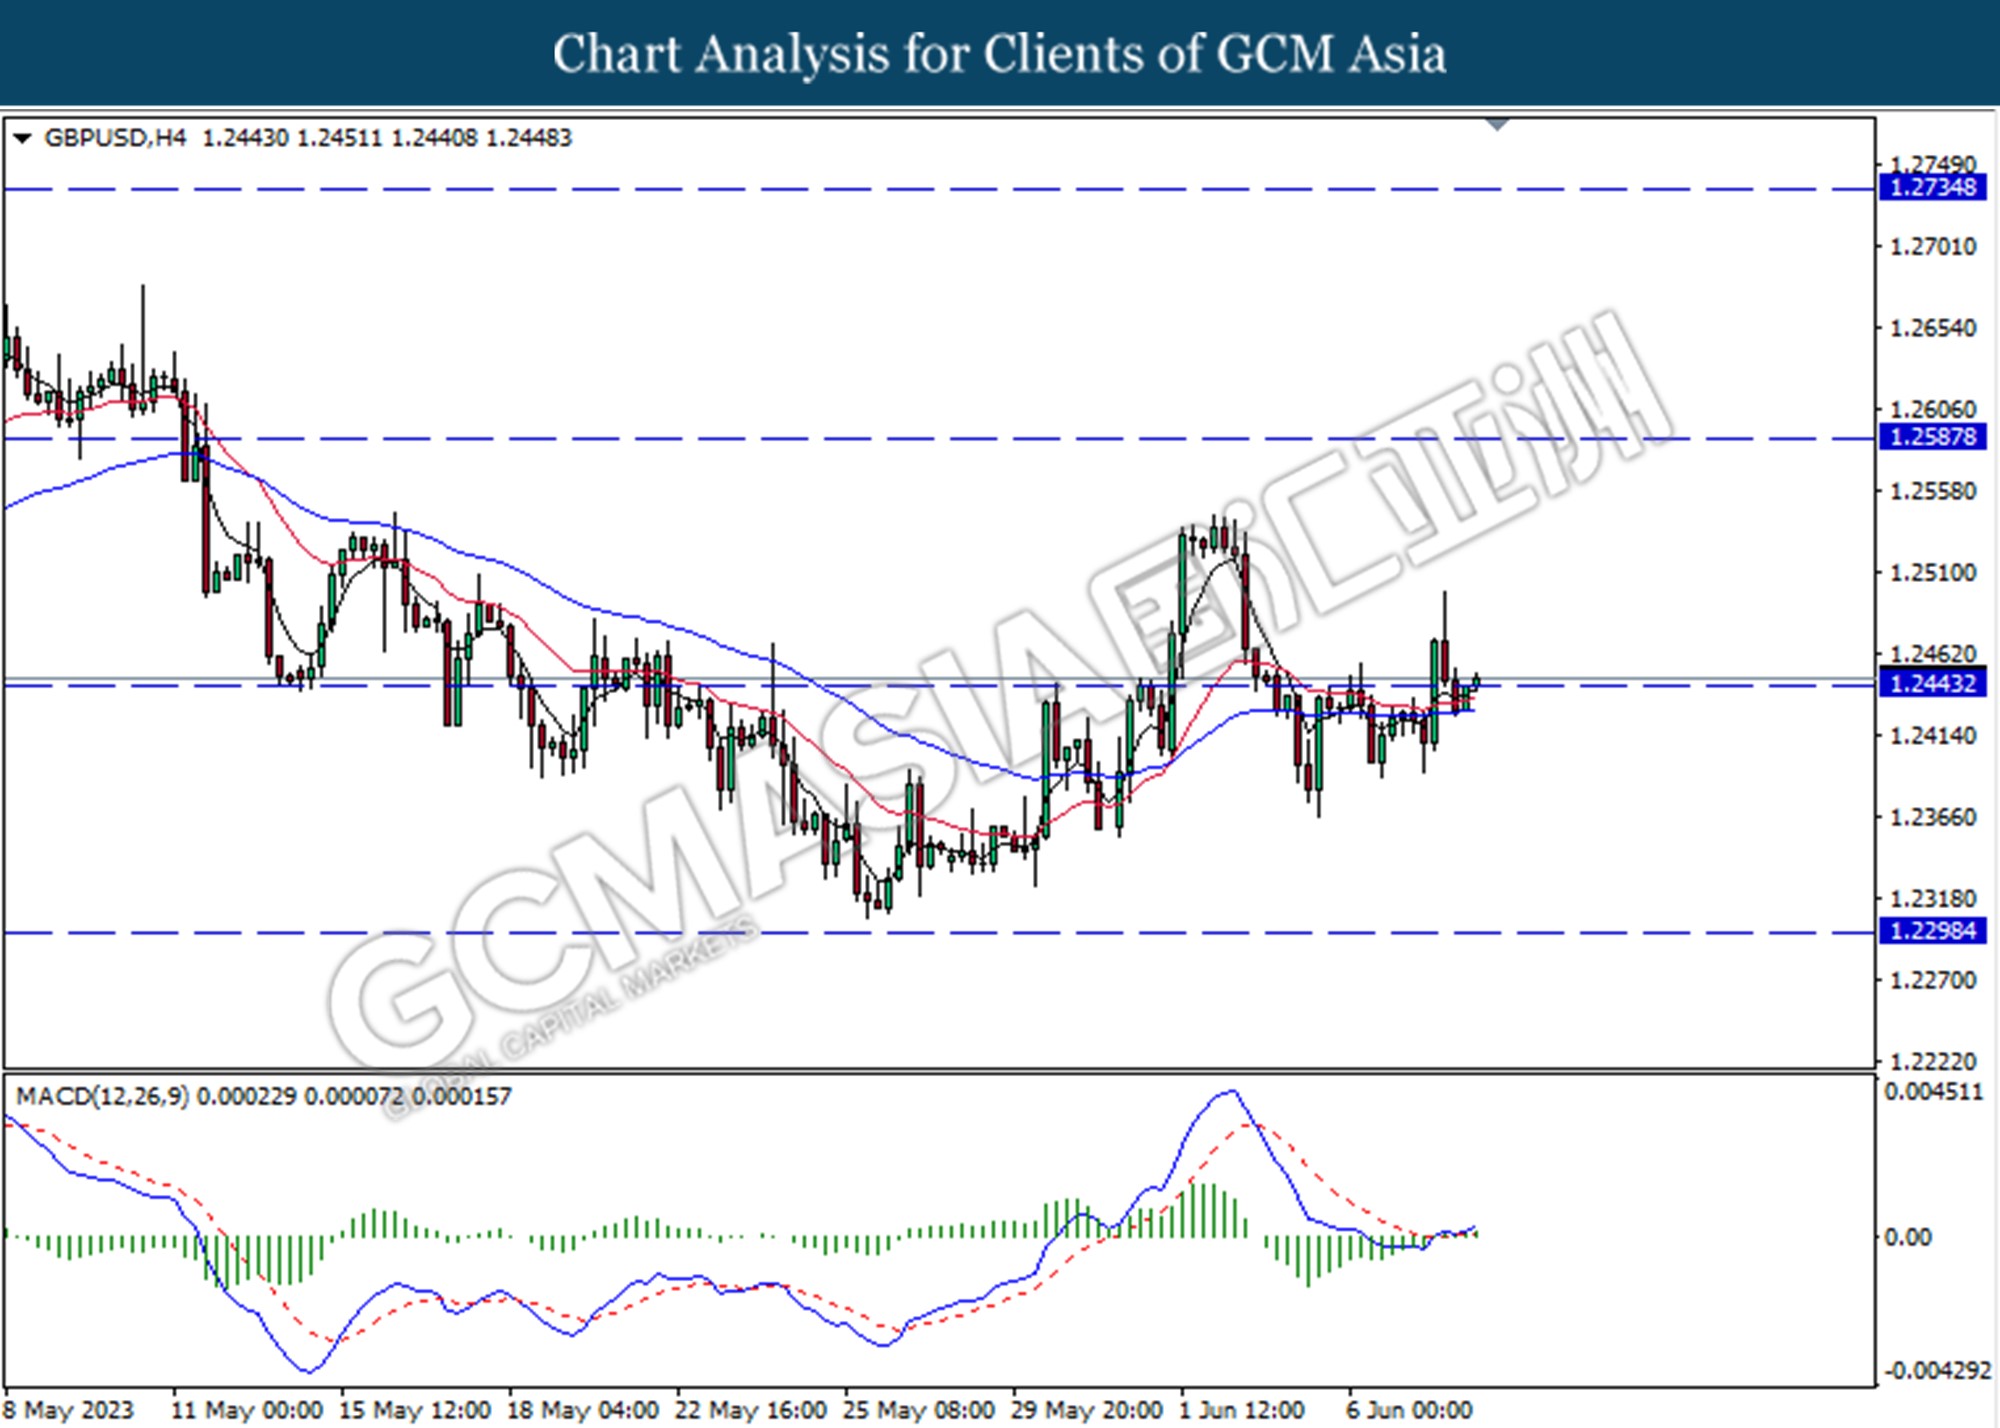Screen dimensions: 2000x1428
Task: Click the 22 May 16:00 time label
Action: tap(751, 1411)
